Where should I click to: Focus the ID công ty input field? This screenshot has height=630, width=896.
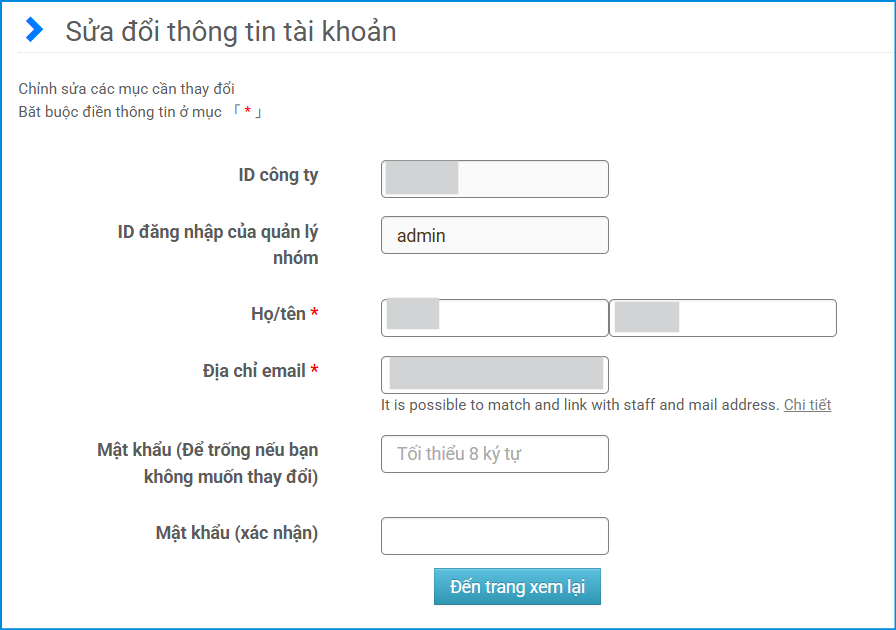coord(494,179)
